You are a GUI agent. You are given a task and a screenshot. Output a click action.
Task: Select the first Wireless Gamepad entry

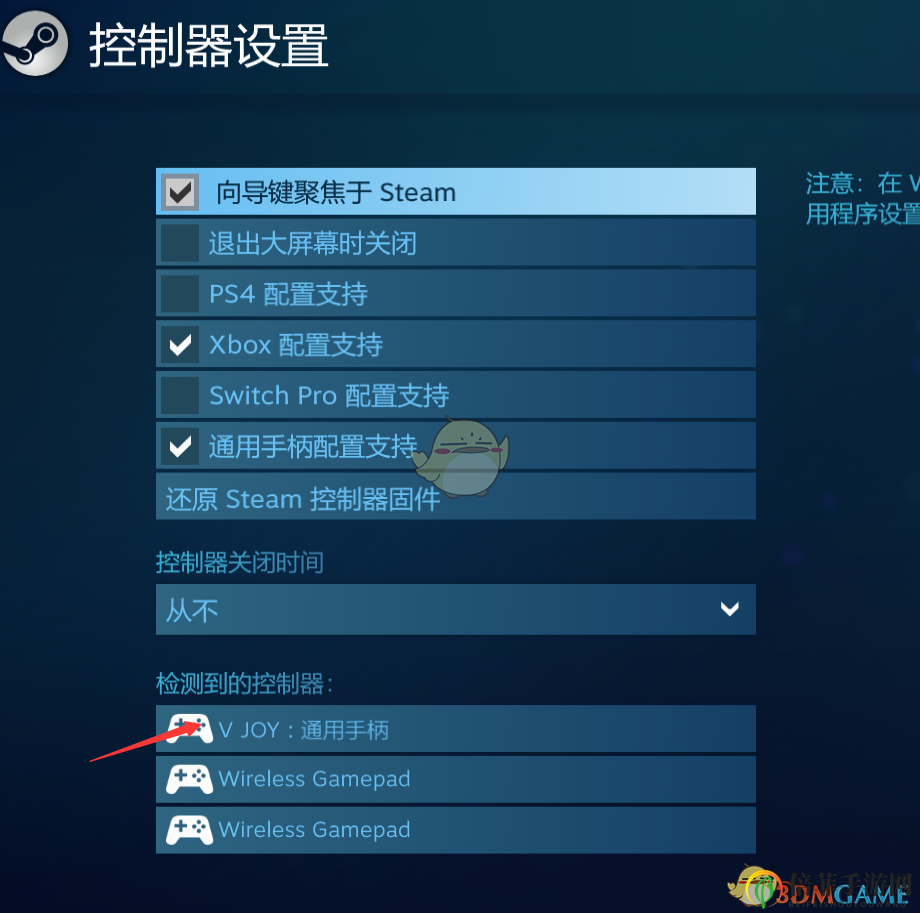pyautogui.click(x=455, y=779)
